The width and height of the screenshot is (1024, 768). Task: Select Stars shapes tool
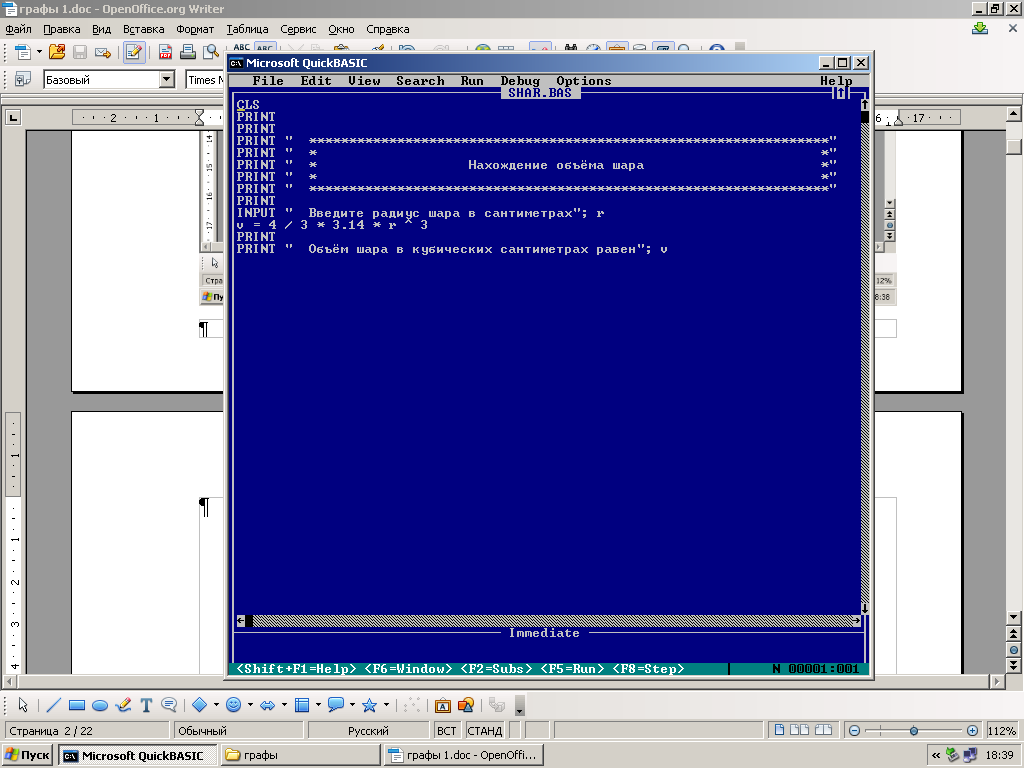(370, 705)
